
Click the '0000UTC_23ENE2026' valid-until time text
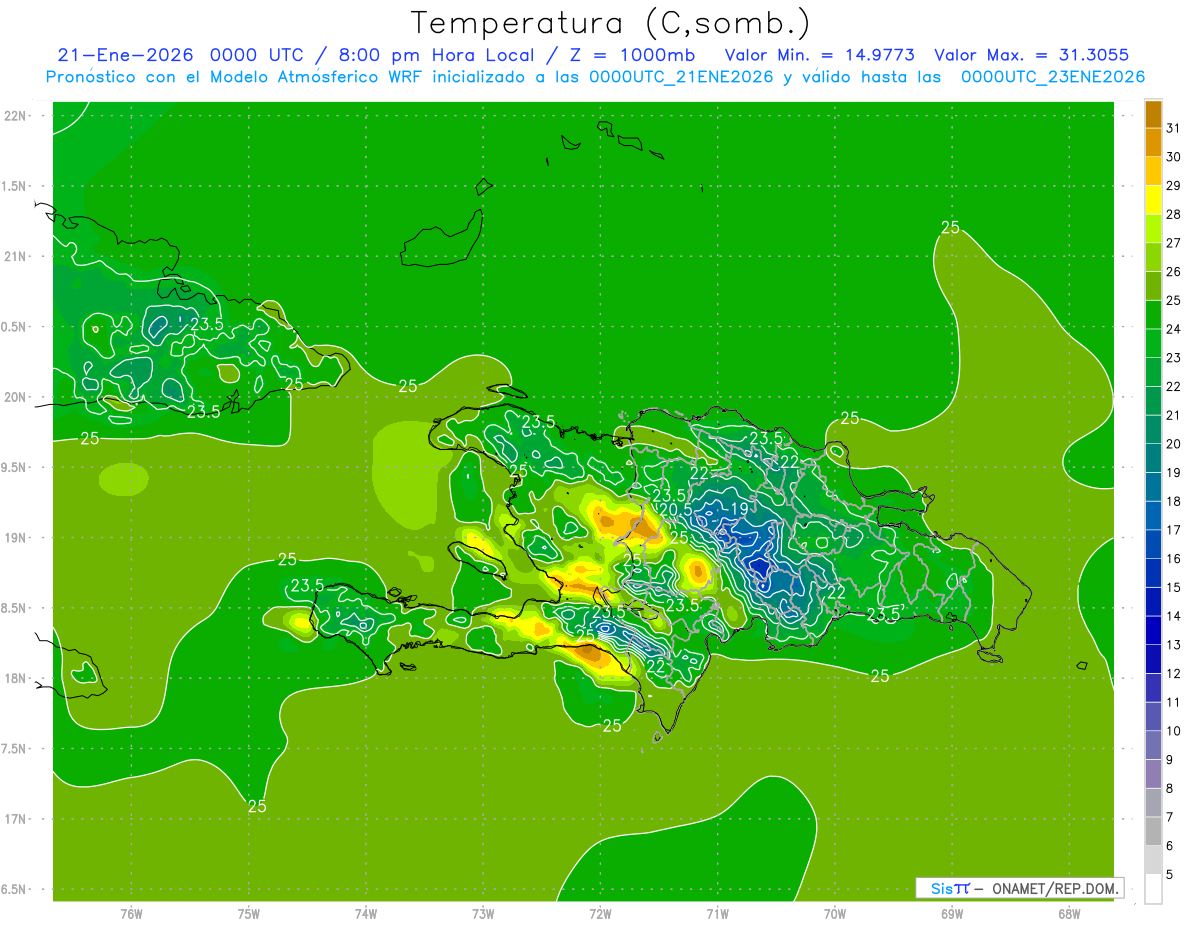pos(1053,77)
